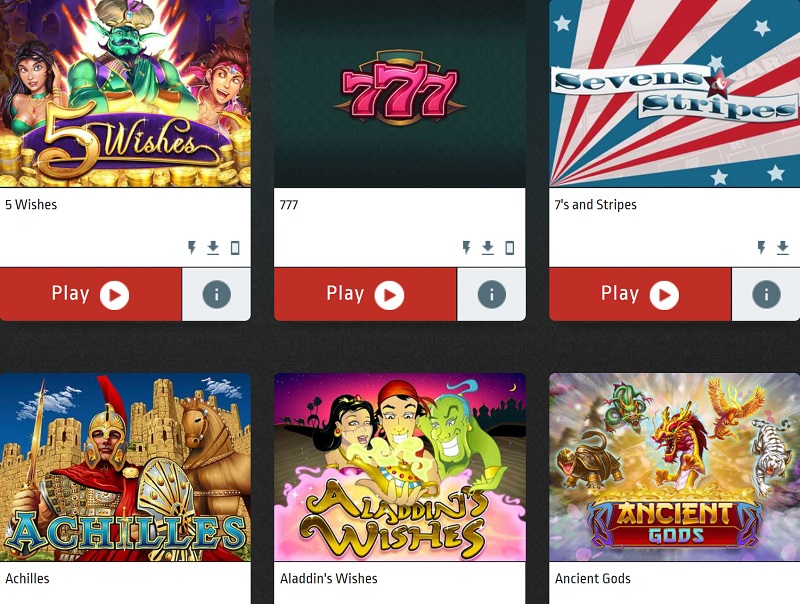Open the info button for 777
The image size is (800, 604).
click(491, 294)
